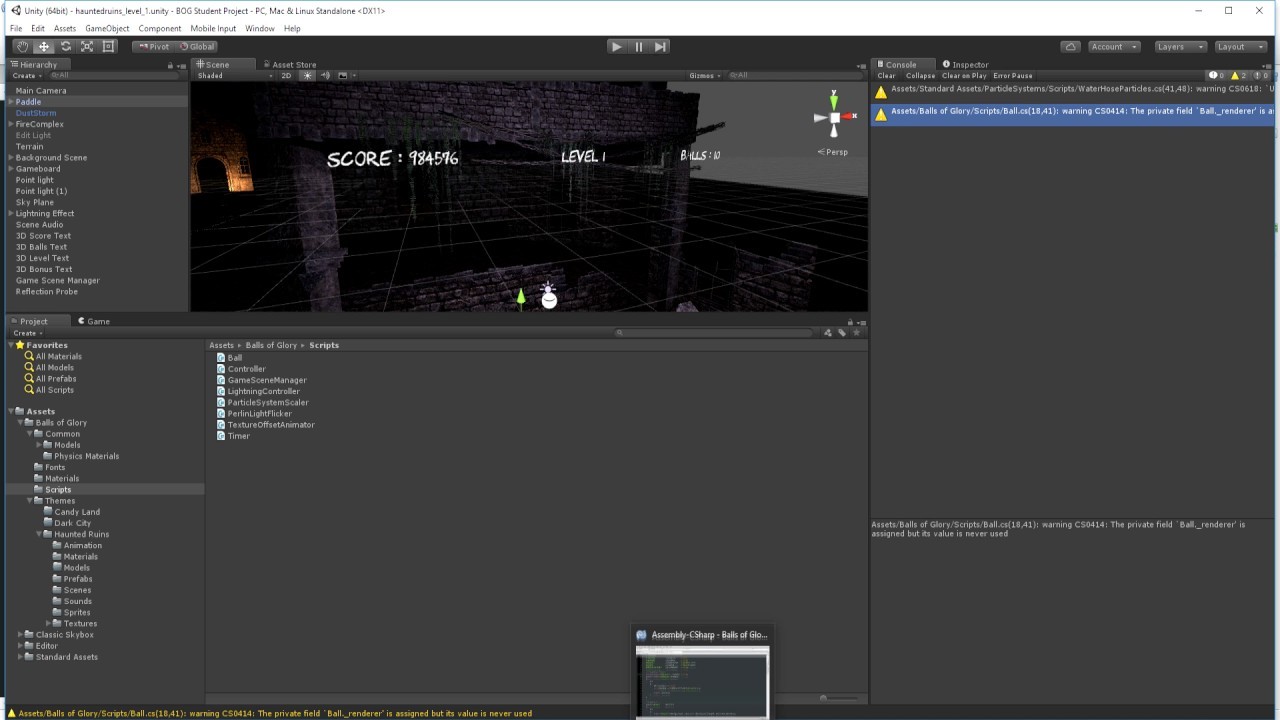Image resolution: width=1280 pixels, height=720 pixels.
Task: Open the Shaded draw mode dropdown
Action: click(x=234, y=75)
